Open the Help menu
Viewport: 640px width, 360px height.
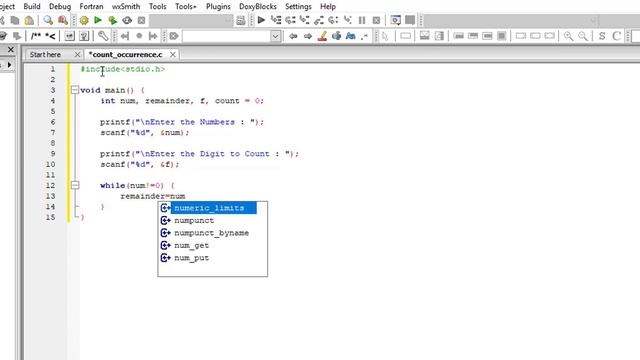click(x=328, y=7)
